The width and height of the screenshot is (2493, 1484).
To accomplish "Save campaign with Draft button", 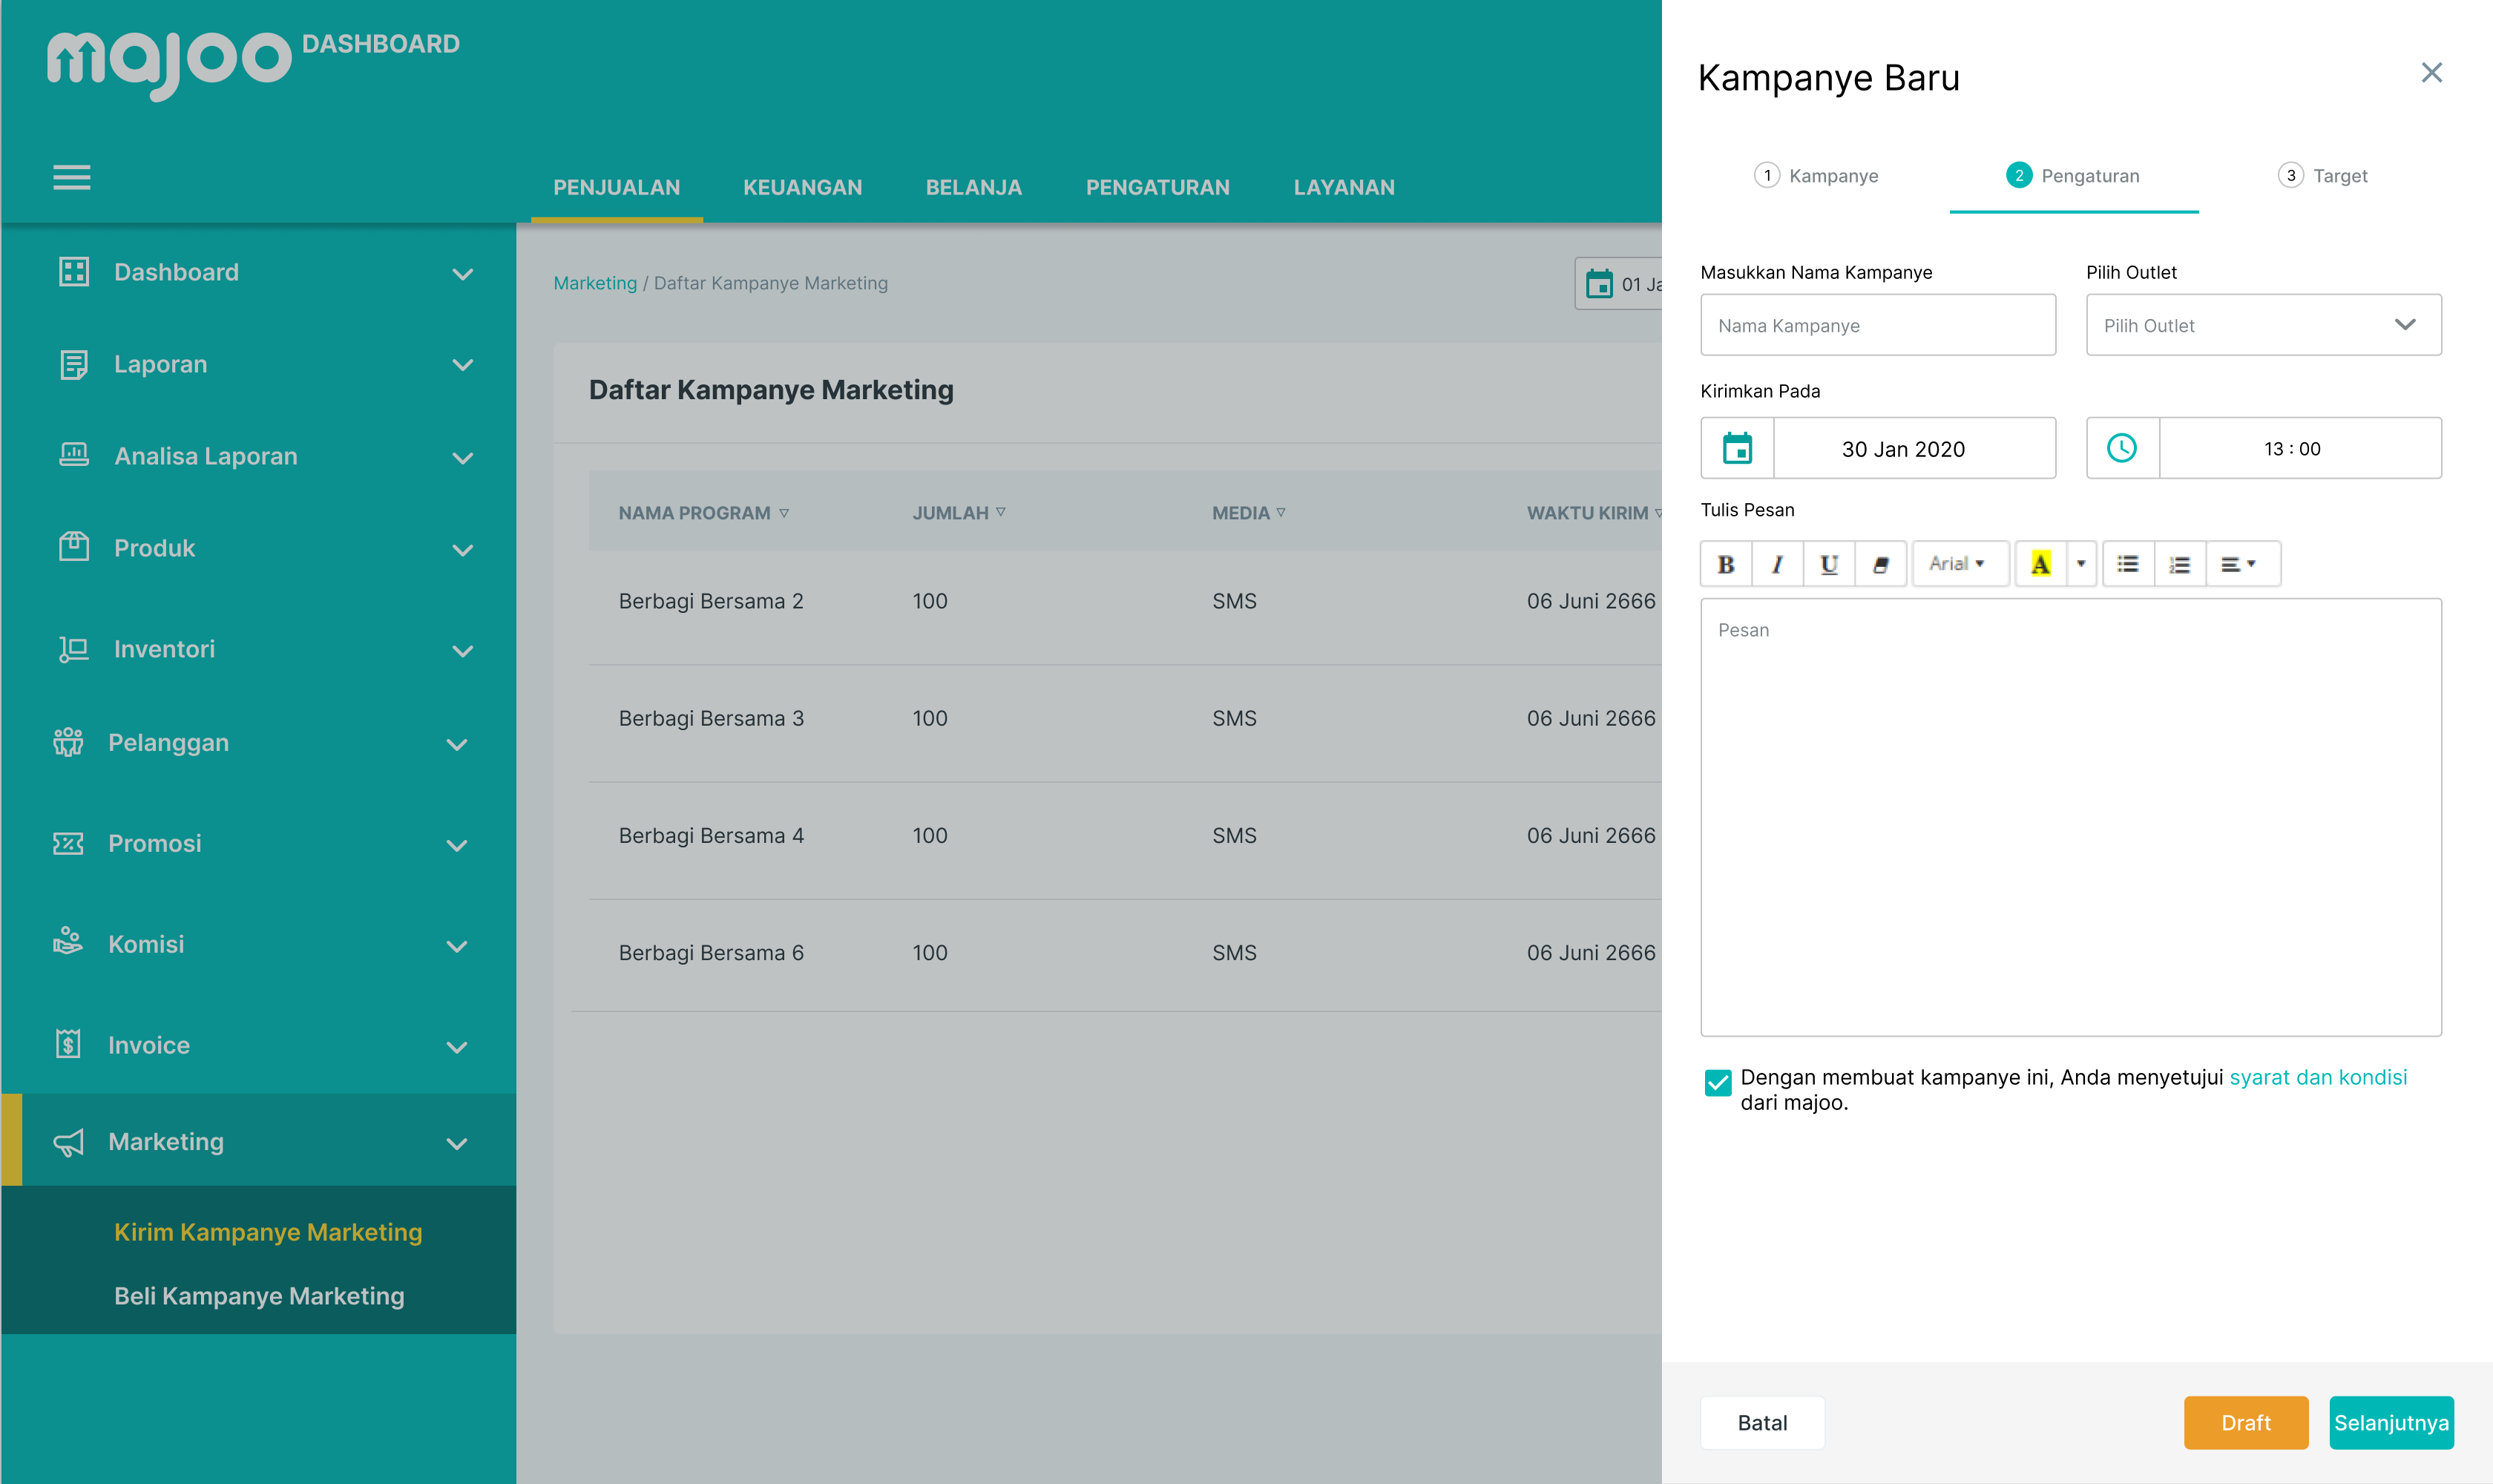I will 2246,1422.
